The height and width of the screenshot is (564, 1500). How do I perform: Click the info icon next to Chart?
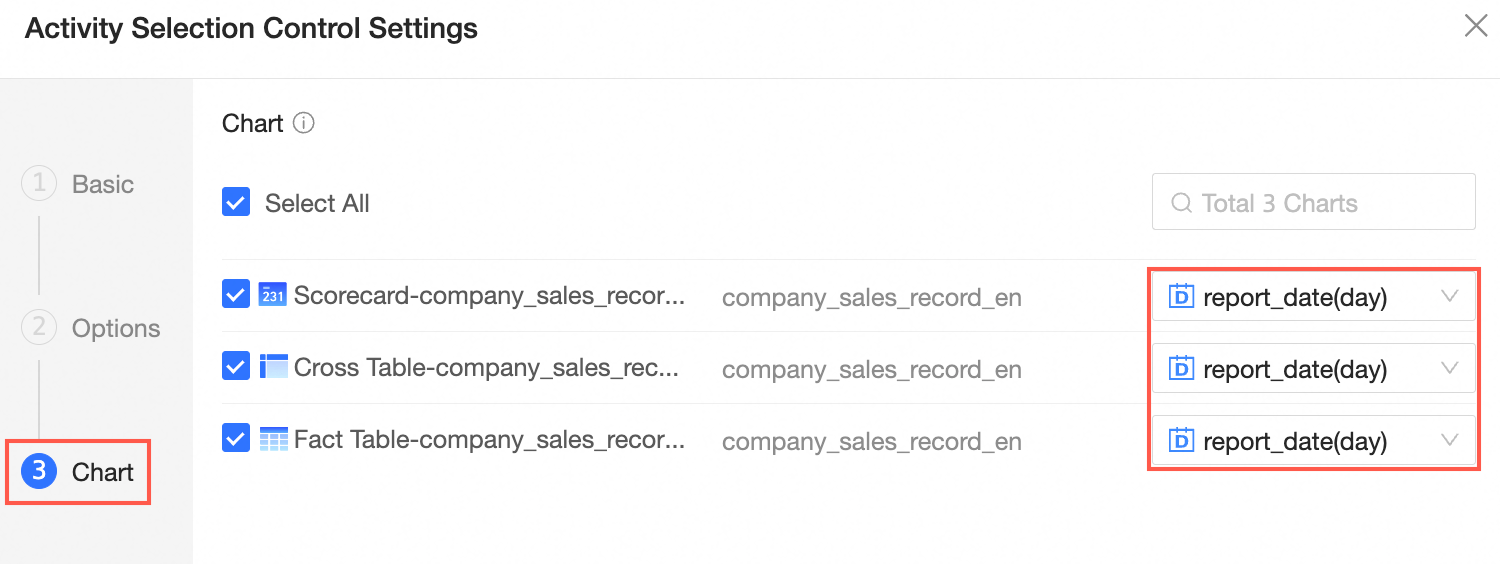click(x=304, y=124)
